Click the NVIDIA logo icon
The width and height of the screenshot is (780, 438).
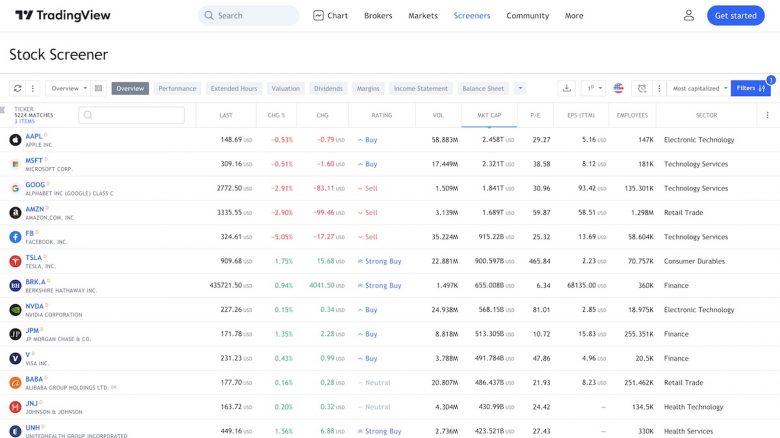point(15,310)
